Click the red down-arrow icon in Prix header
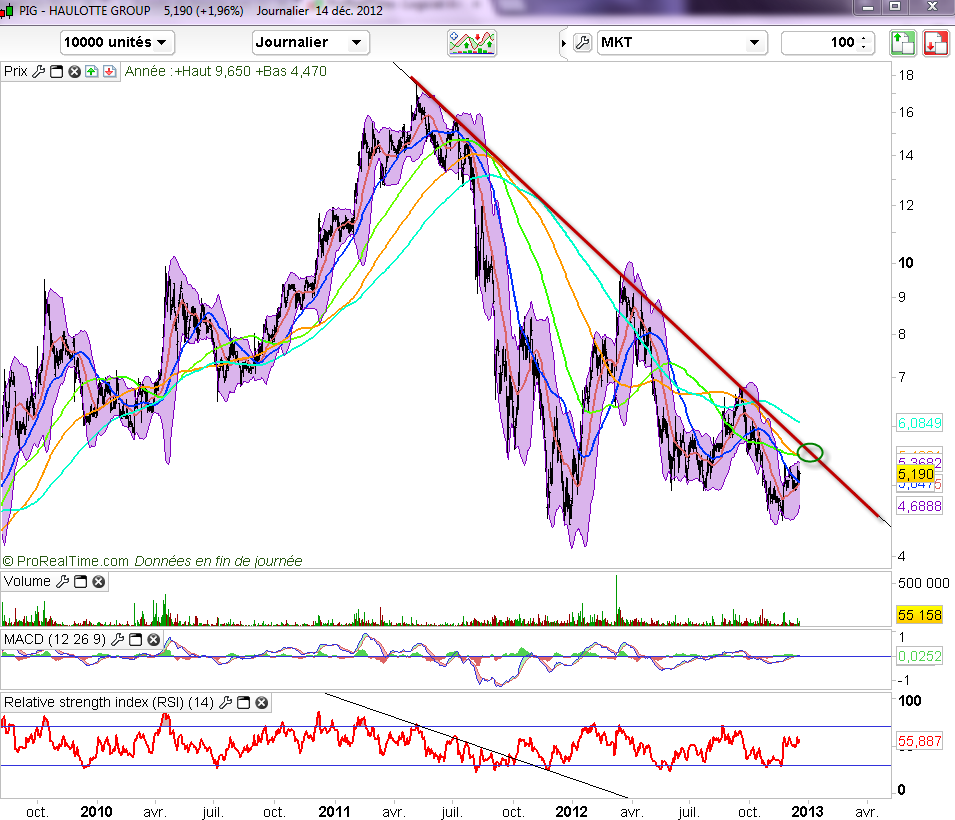955x820 pixels. 110,71
